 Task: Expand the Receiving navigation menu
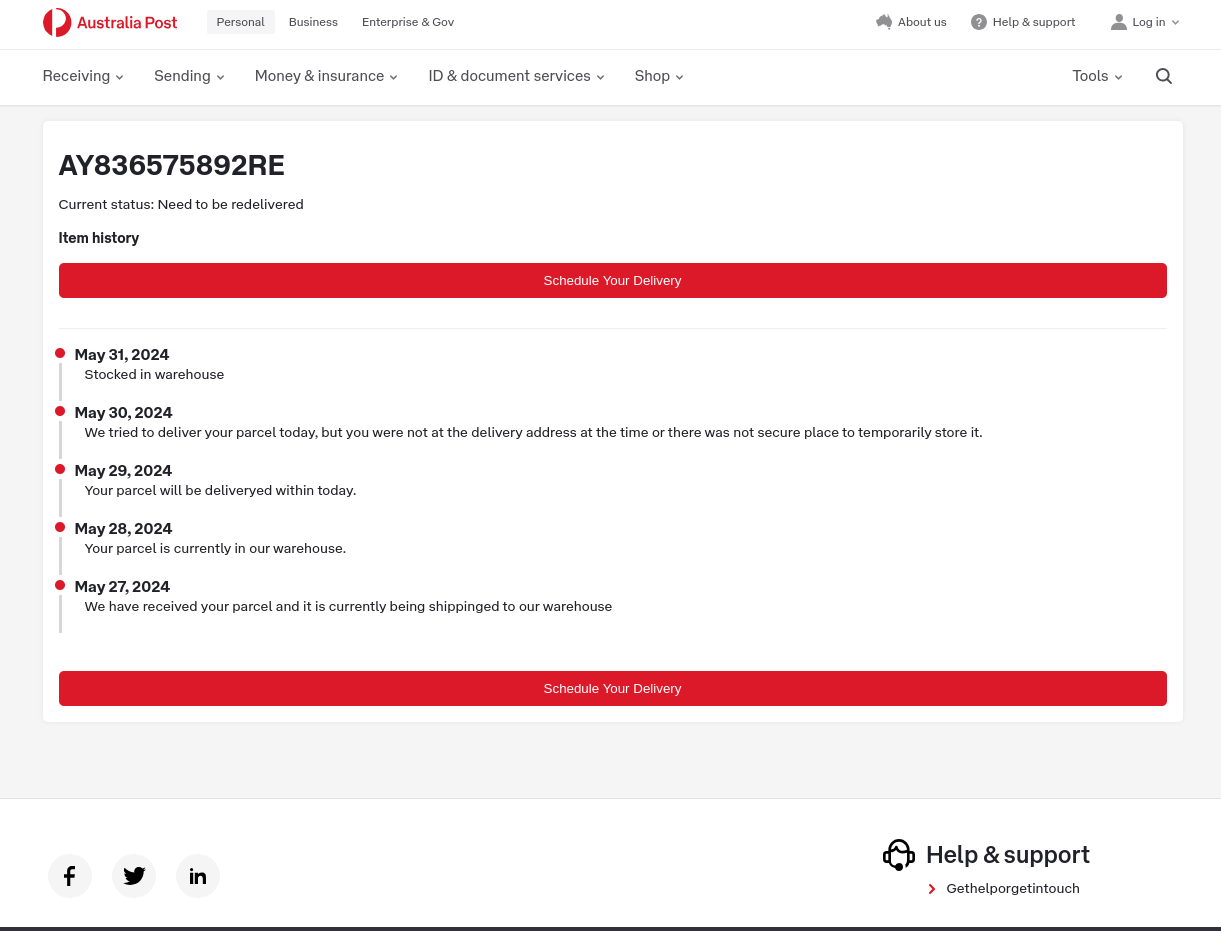[82, 76]
